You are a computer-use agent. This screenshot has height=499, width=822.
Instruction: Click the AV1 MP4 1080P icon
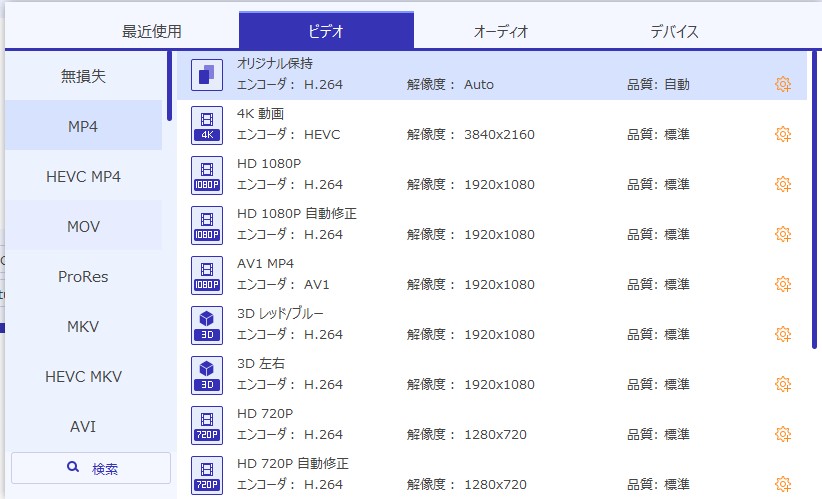(x=207, y=275)
